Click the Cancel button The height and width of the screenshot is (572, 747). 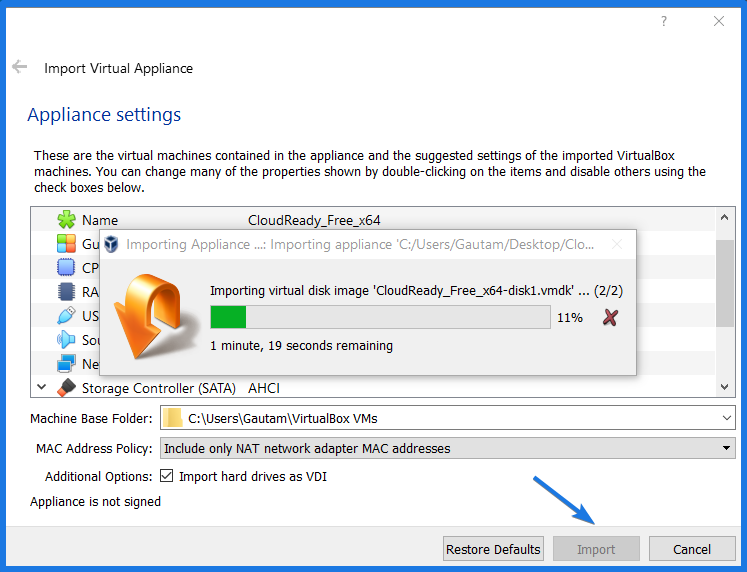coord(692,549)
